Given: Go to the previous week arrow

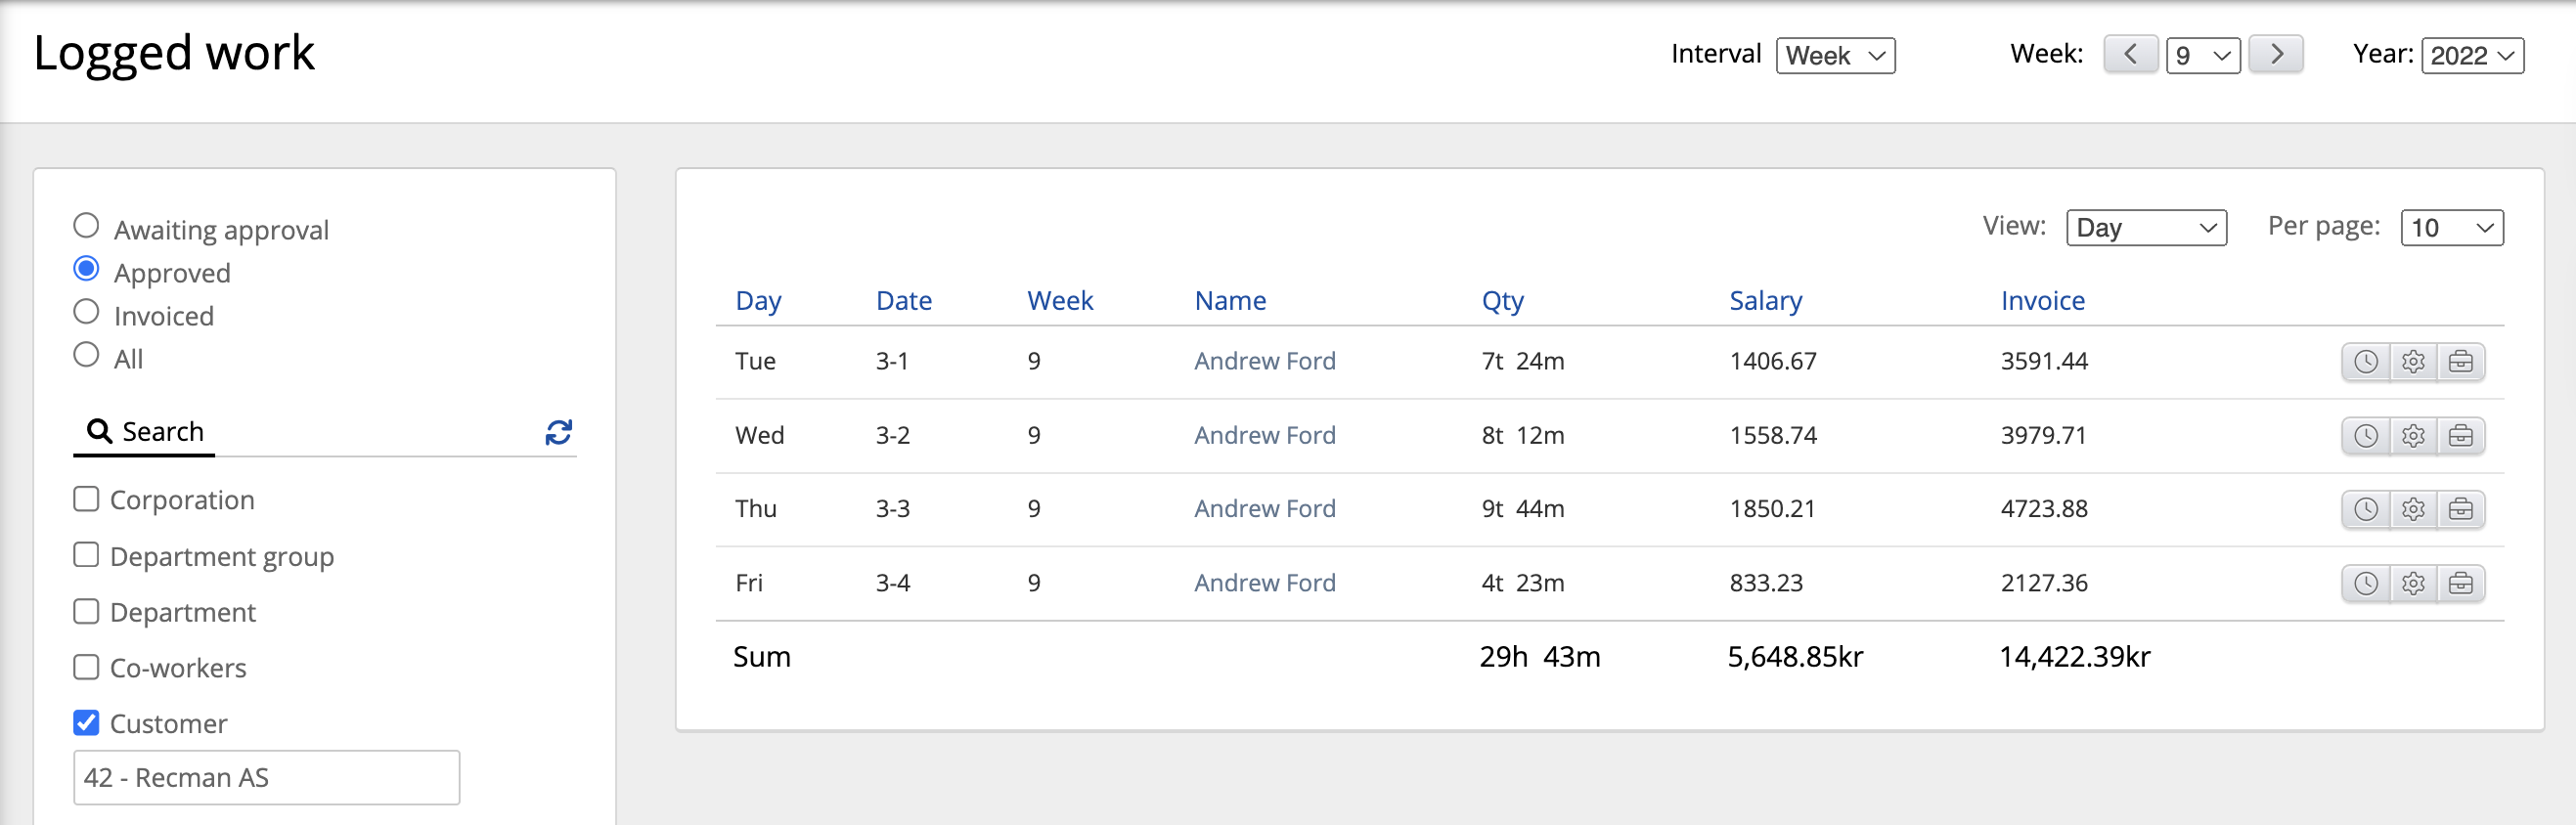Looking at the screenshot, I should [2129, 54].
